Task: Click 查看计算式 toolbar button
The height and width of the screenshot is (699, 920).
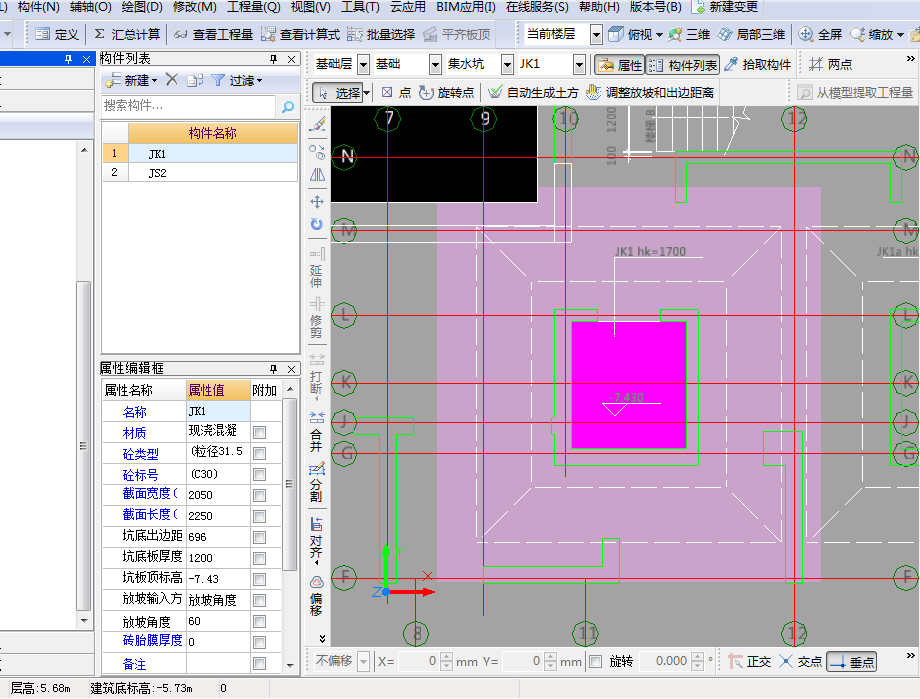Action: pyautogui.click(x=300, y=35)
